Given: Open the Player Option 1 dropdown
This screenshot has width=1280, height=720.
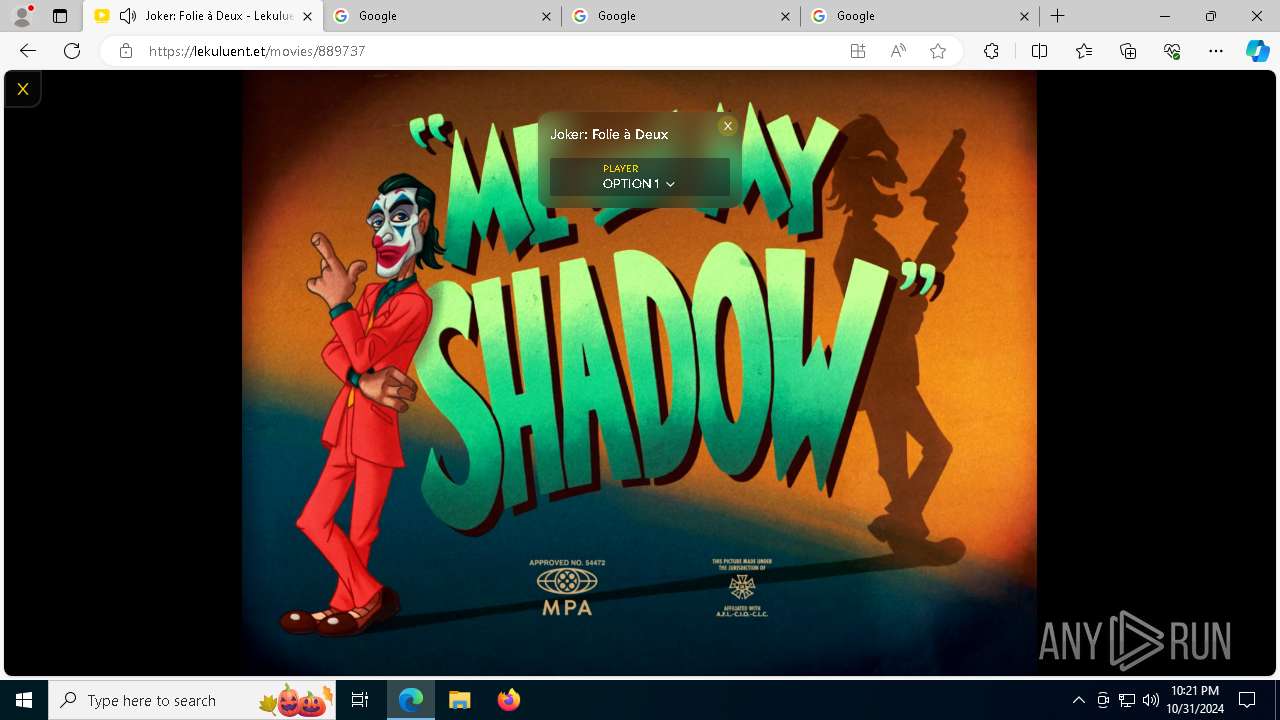Looking at the screenshot, I should [639, 177].
